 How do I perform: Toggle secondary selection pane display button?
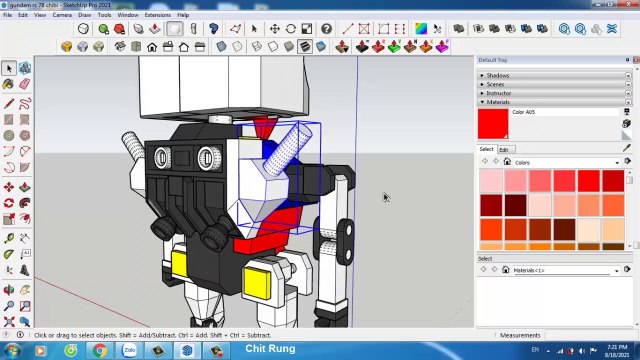(x=627, y=112)
